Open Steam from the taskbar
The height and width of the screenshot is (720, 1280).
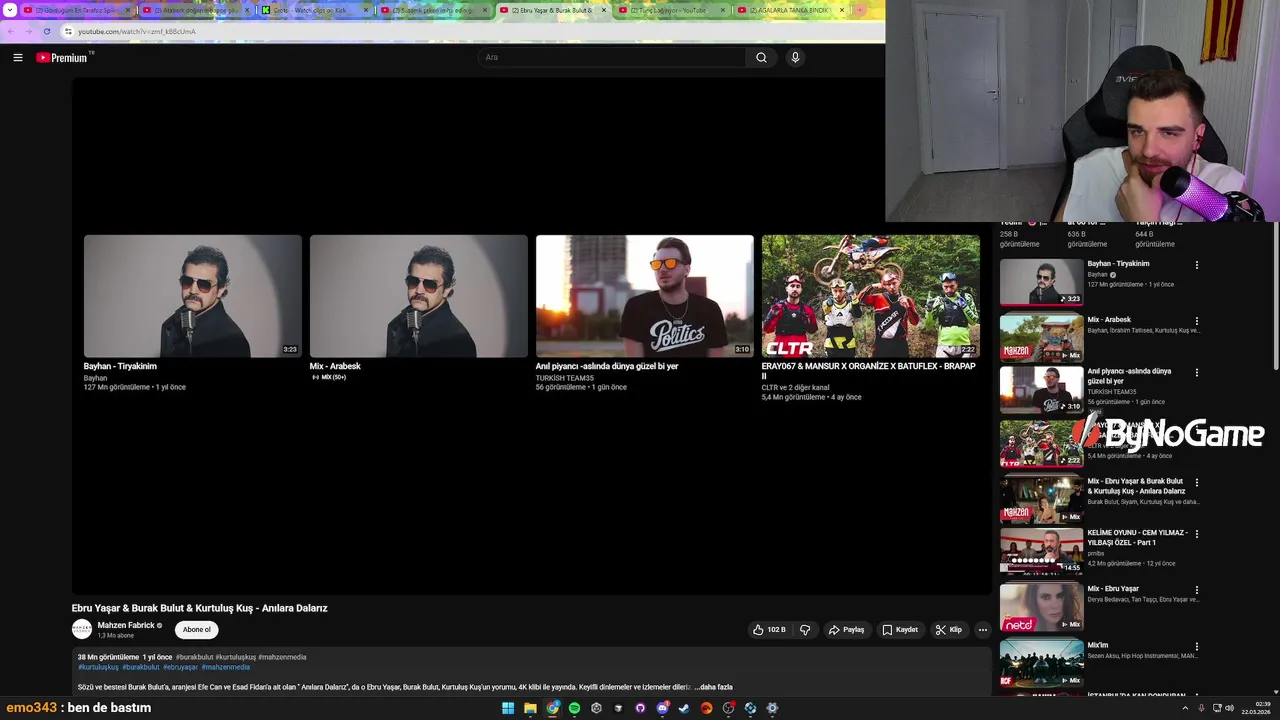click(x=684, y=708)
